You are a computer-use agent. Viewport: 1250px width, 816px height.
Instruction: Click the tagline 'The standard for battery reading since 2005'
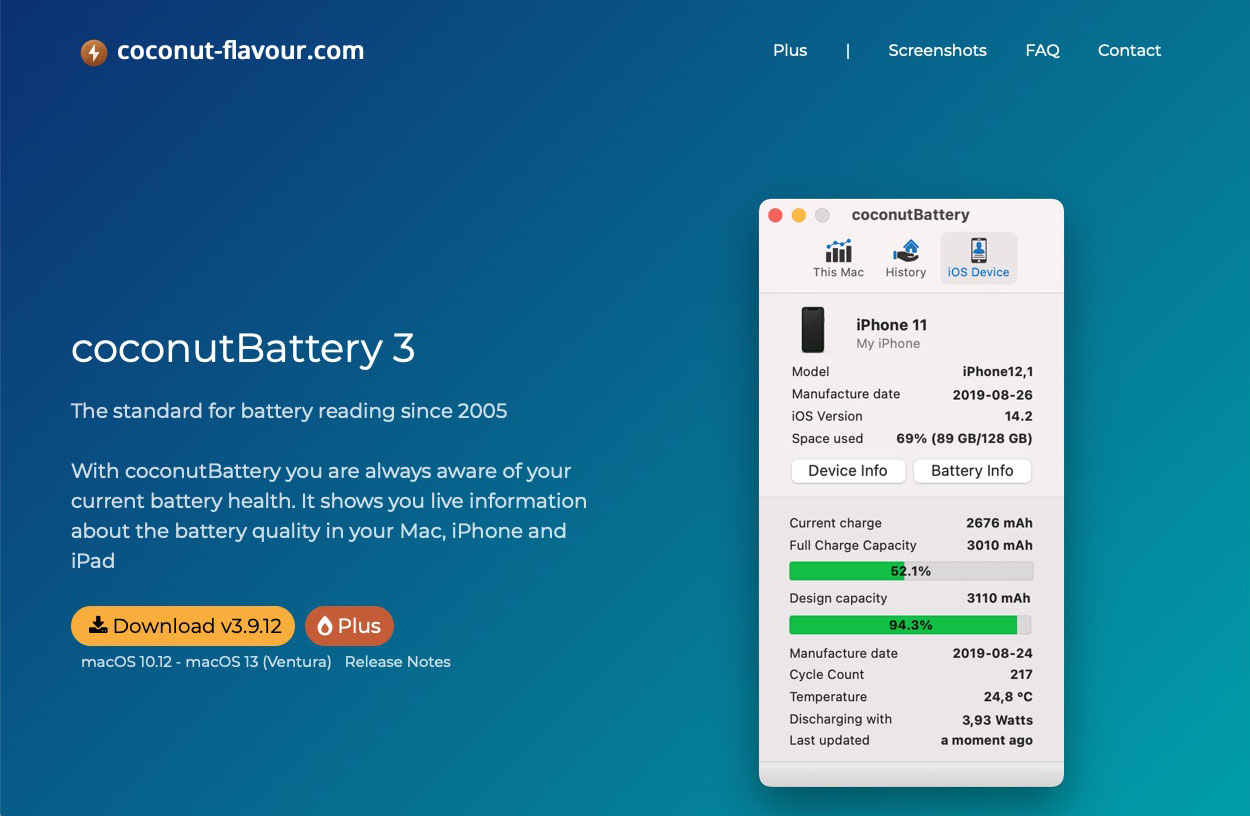[x=289, y=411]
